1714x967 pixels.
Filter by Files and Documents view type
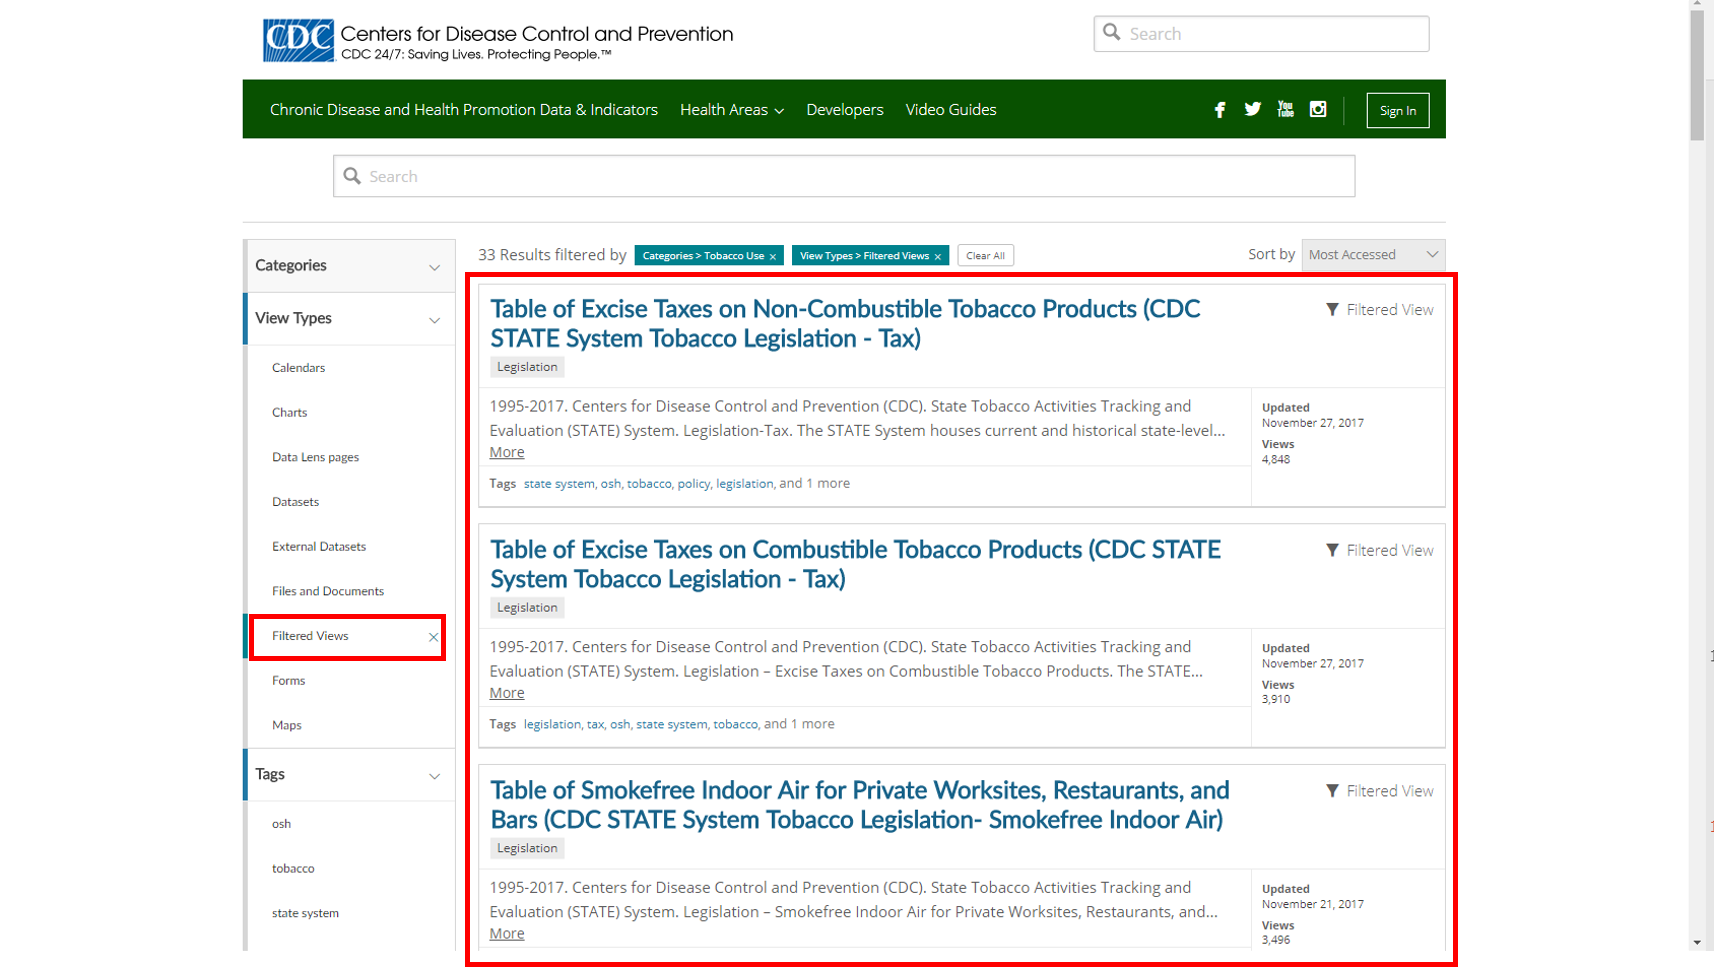click(328, 592)
